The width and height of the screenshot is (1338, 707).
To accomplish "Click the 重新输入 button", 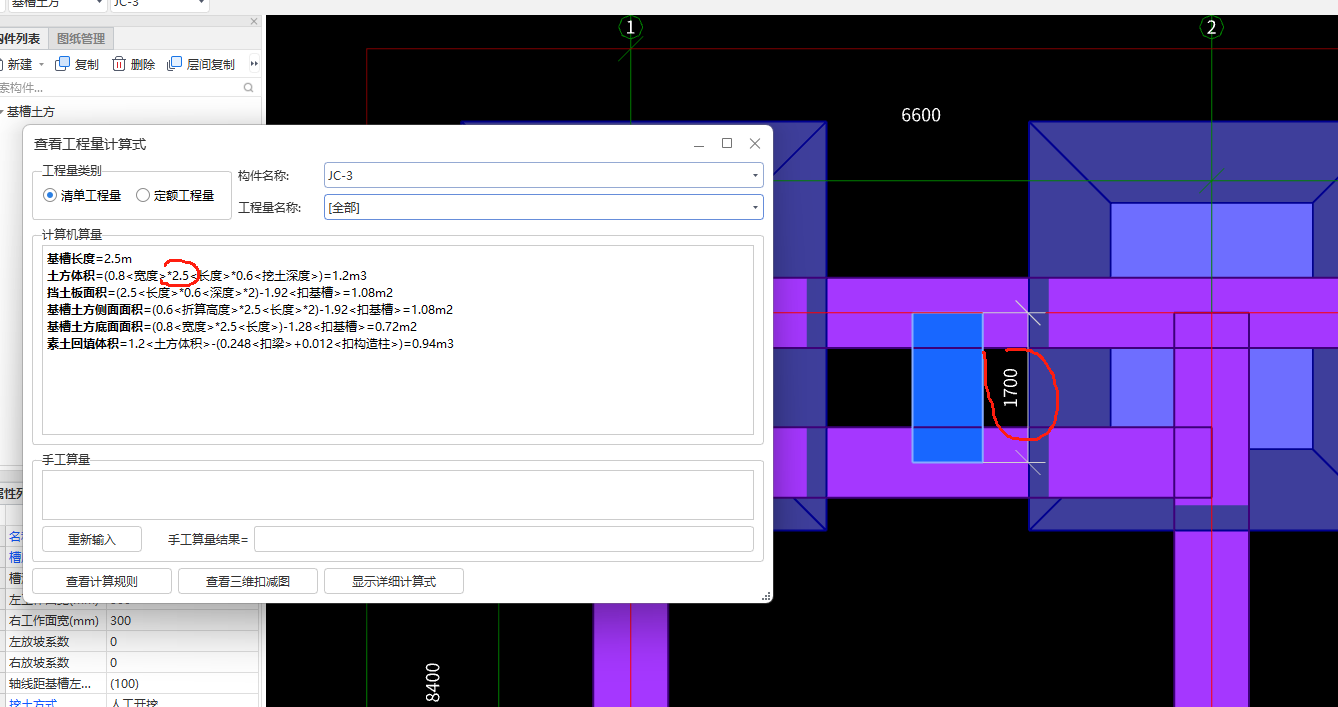I will [x=92, y=539].
